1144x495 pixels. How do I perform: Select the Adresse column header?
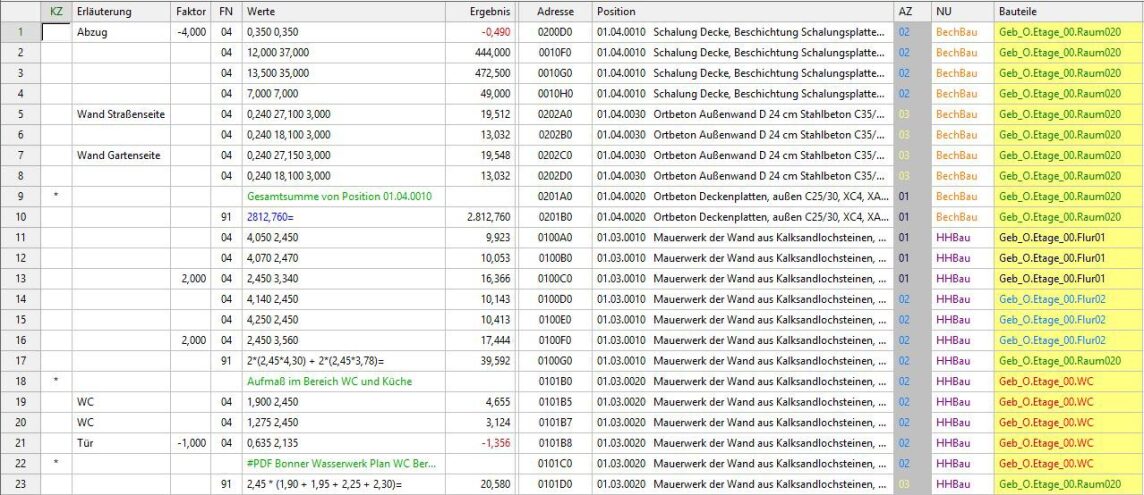555,12
